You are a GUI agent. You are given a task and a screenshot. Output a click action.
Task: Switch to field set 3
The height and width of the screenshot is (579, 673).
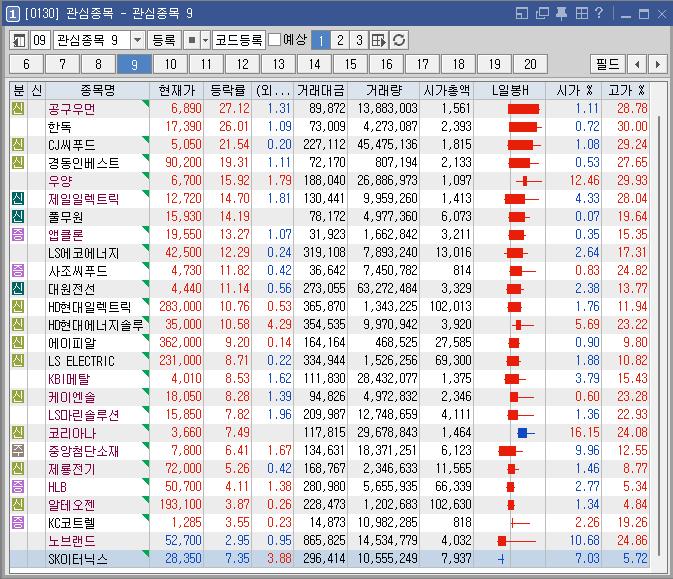point(359,40)
